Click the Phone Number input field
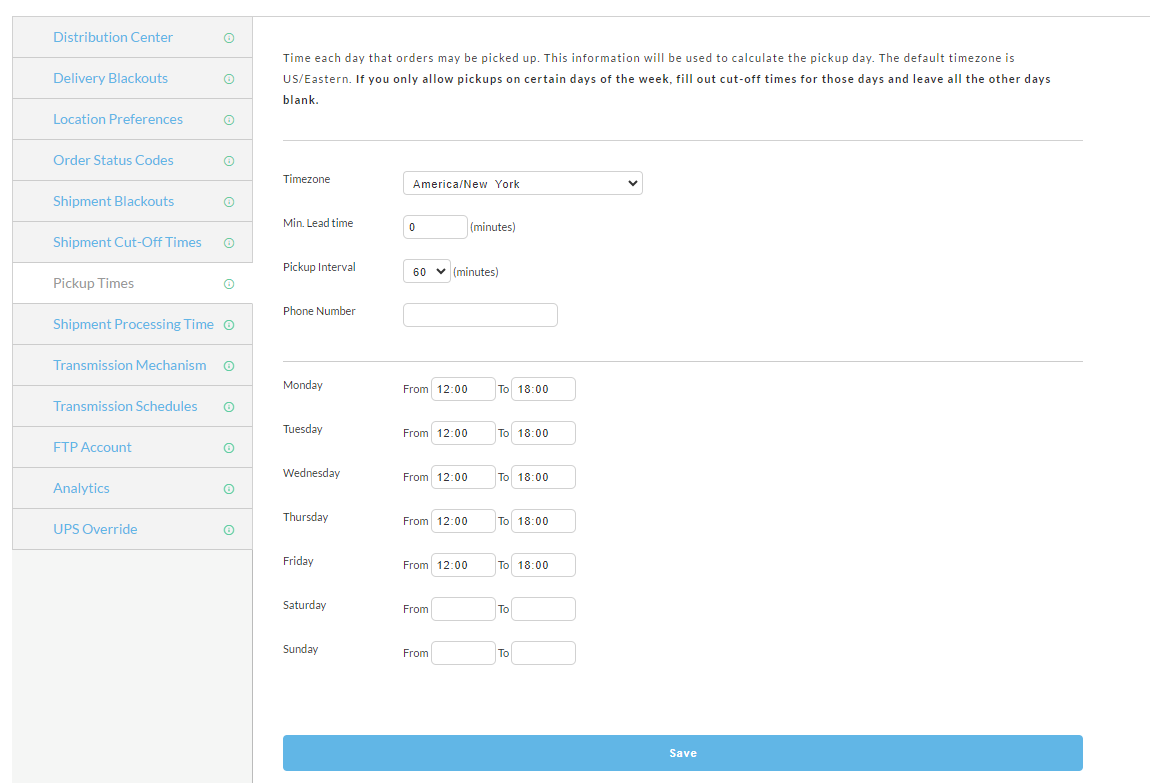This screenshot has width=1156, height=783. pos(480,315)
